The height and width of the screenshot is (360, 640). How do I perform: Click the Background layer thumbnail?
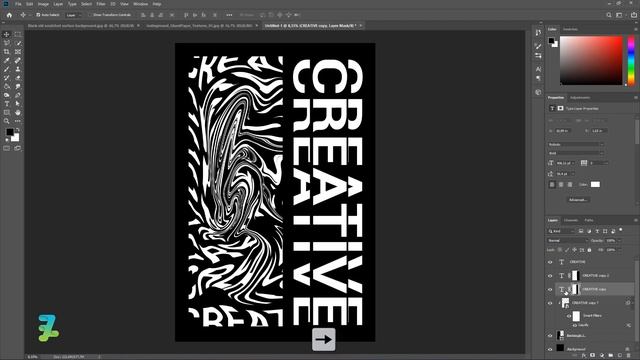click(560, 348)
